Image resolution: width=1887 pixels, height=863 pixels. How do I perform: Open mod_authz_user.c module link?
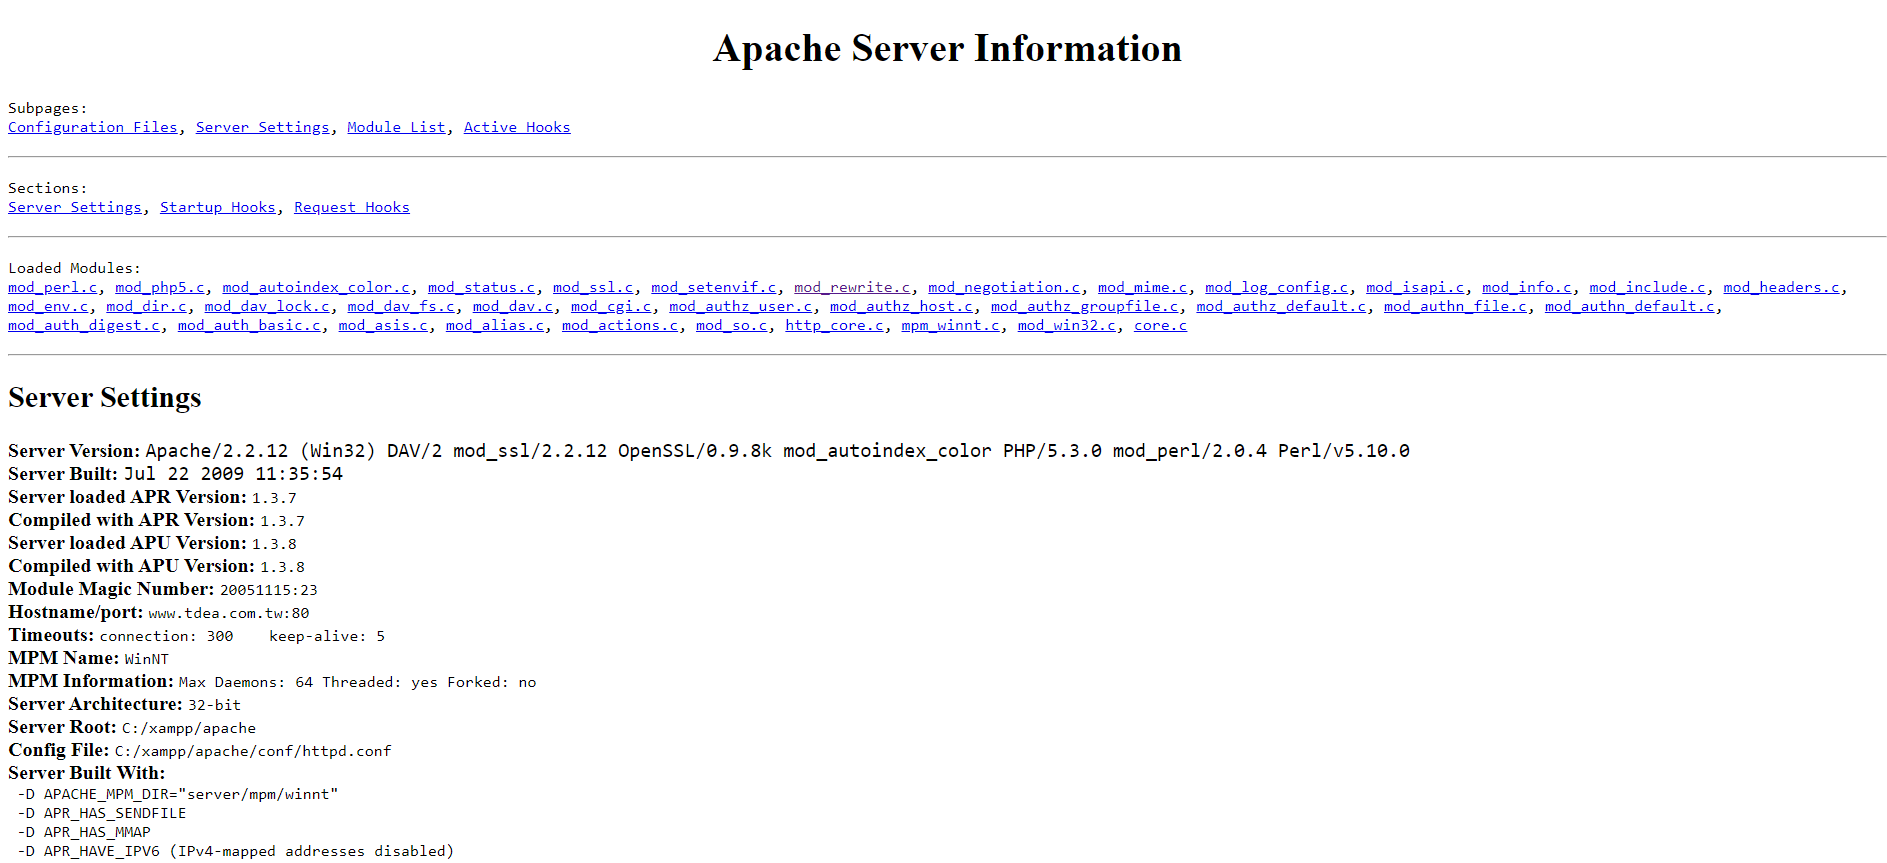tap(741, 306)
